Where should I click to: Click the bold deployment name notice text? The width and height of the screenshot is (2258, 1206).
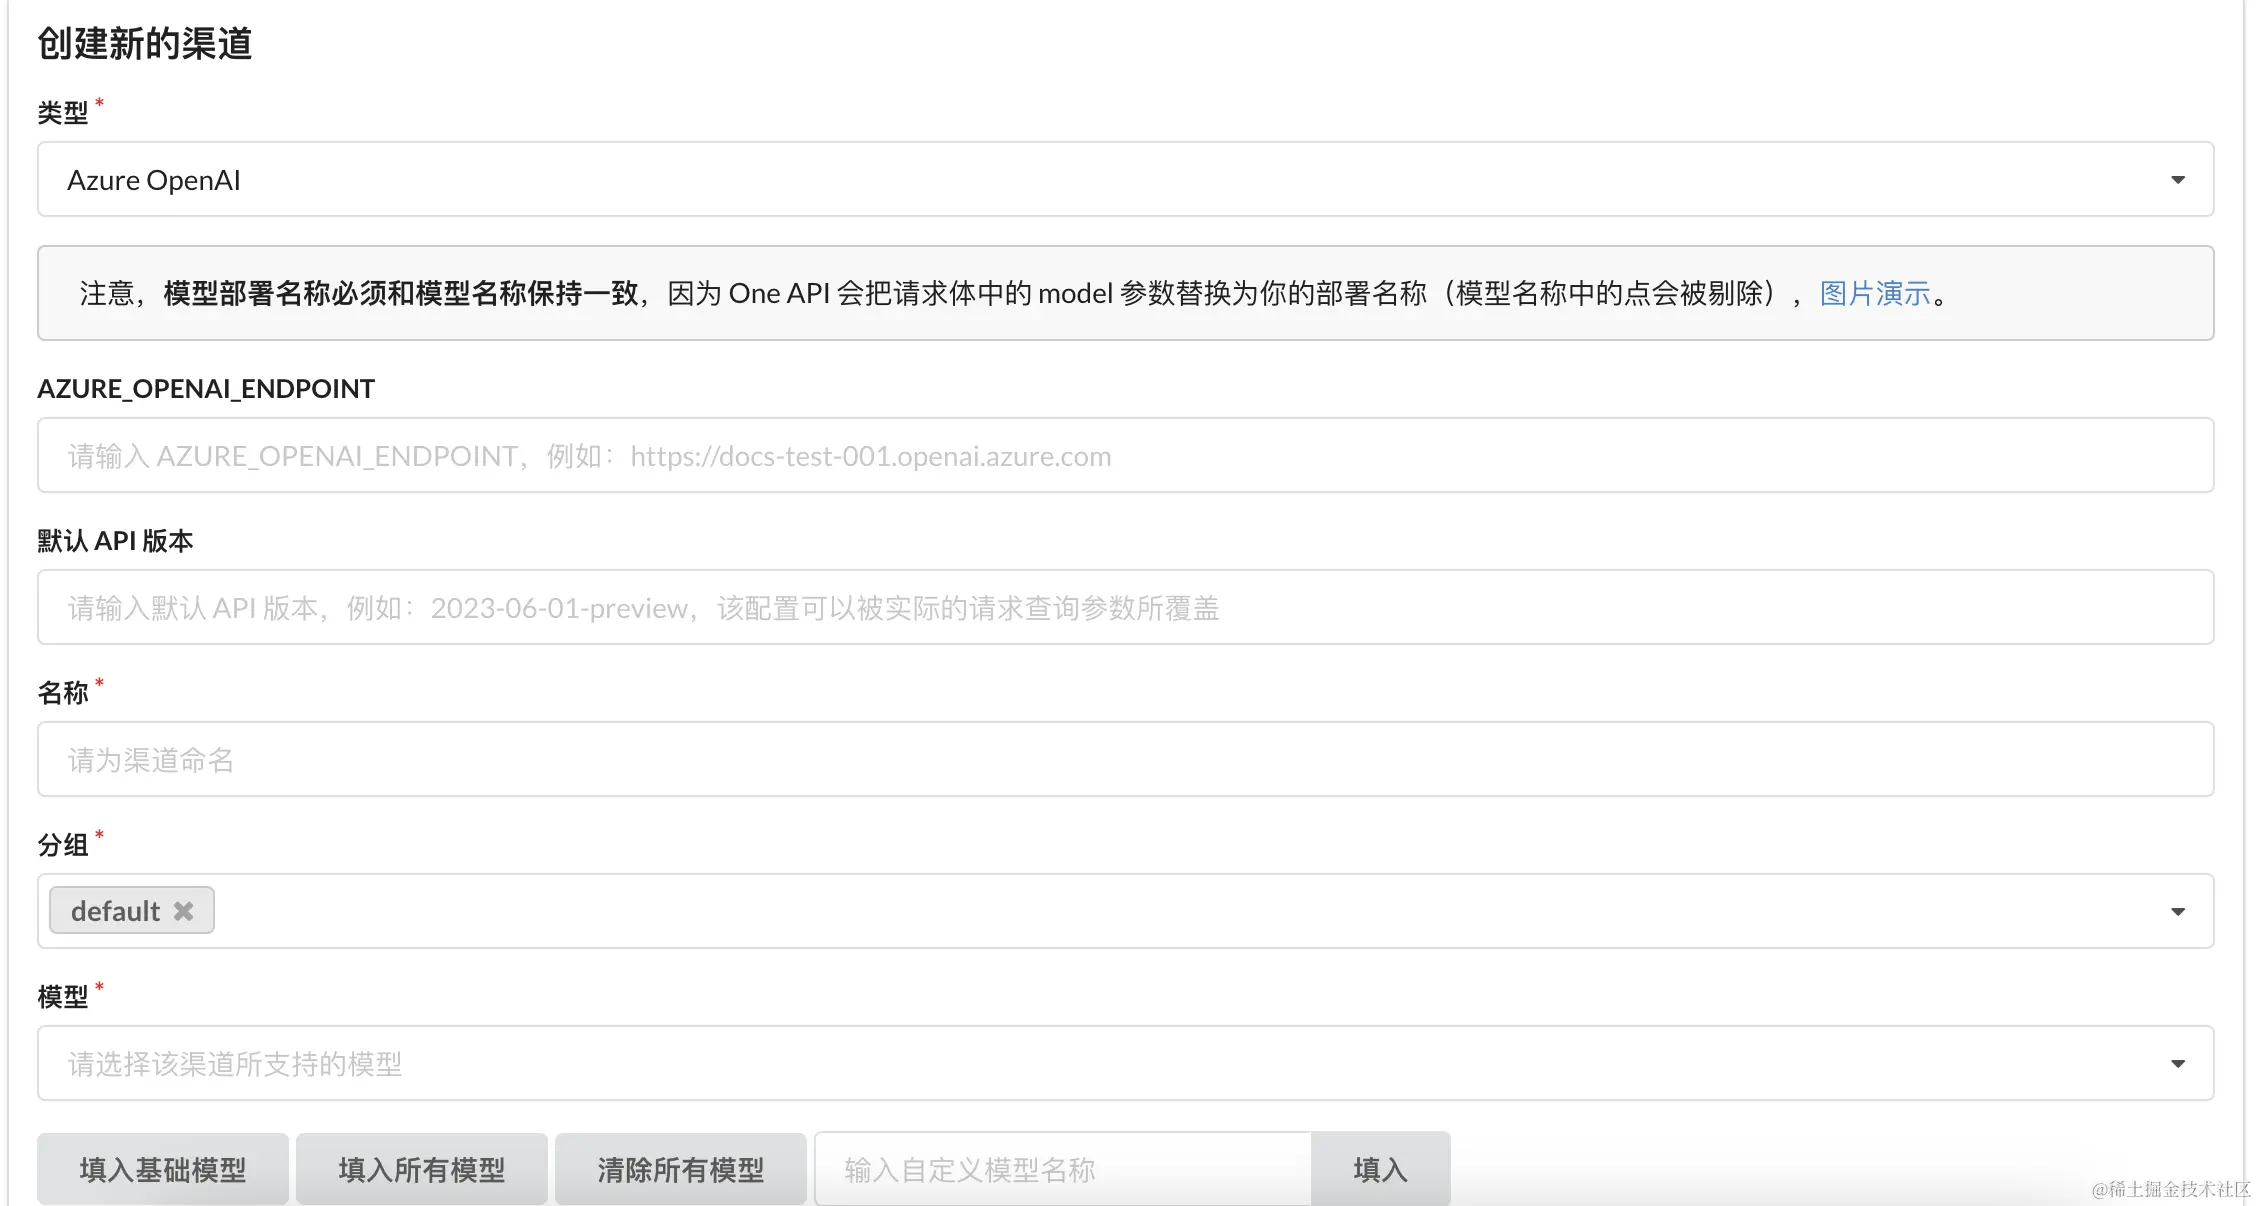coord(400,294)
